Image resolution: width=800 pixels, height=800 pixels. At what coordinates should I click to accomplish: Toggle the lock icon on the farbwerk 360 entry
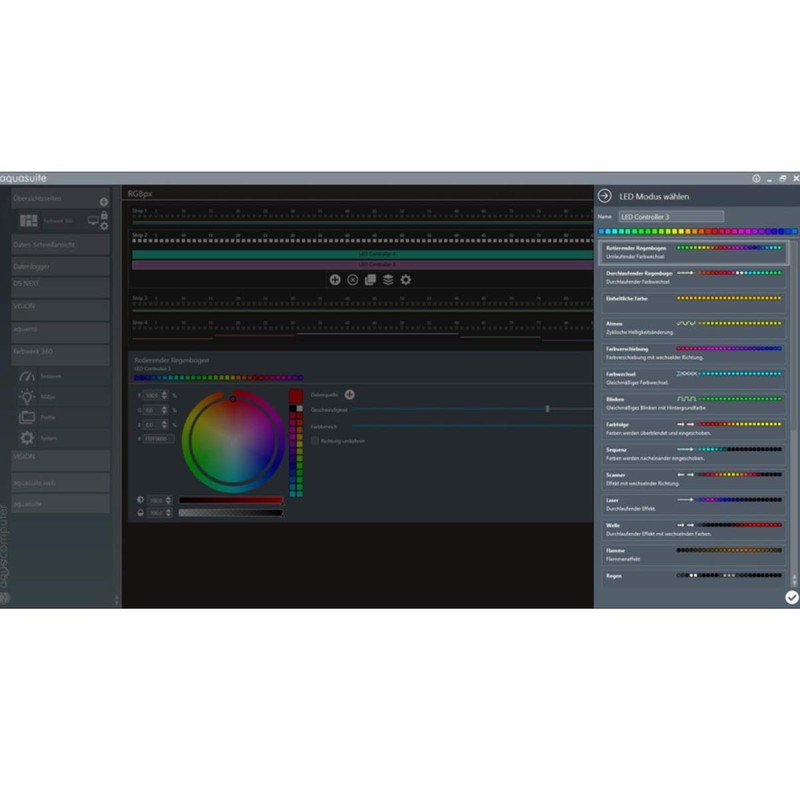tap(105, 214)
